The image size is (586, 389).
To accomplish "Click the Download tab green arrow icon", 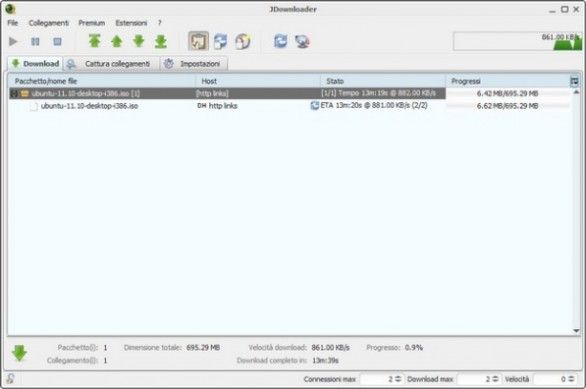I will click(x=16, y=63).
